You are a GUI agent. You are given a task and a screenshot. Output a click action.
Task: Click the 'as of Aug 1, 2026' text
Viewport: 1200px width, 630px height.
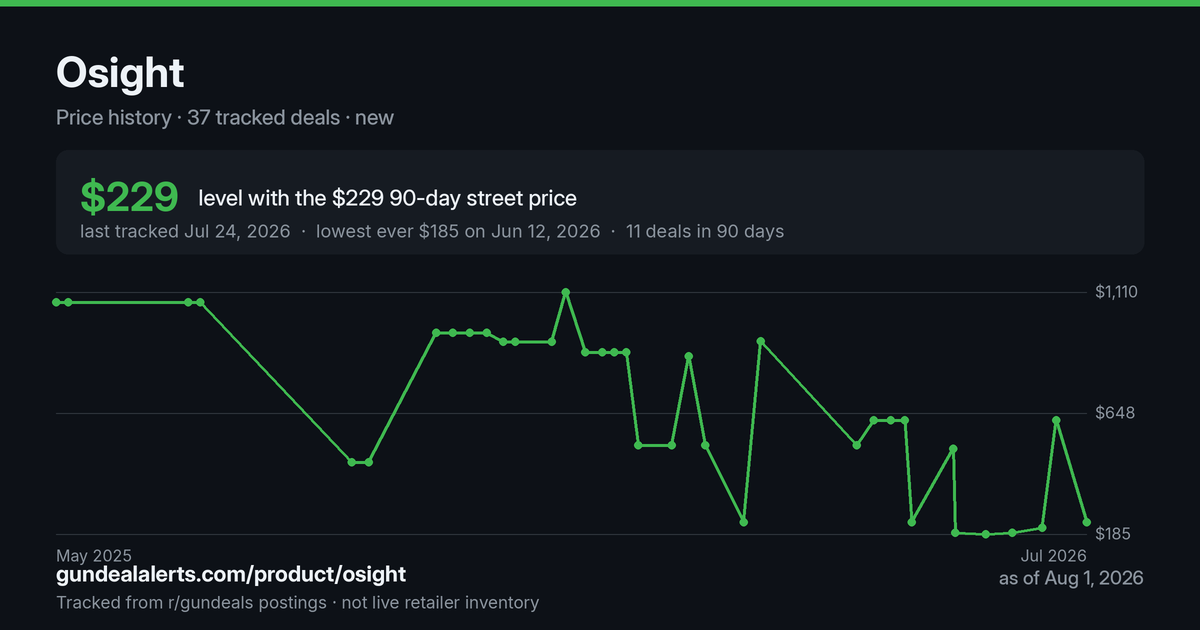tap(1071, 578)
